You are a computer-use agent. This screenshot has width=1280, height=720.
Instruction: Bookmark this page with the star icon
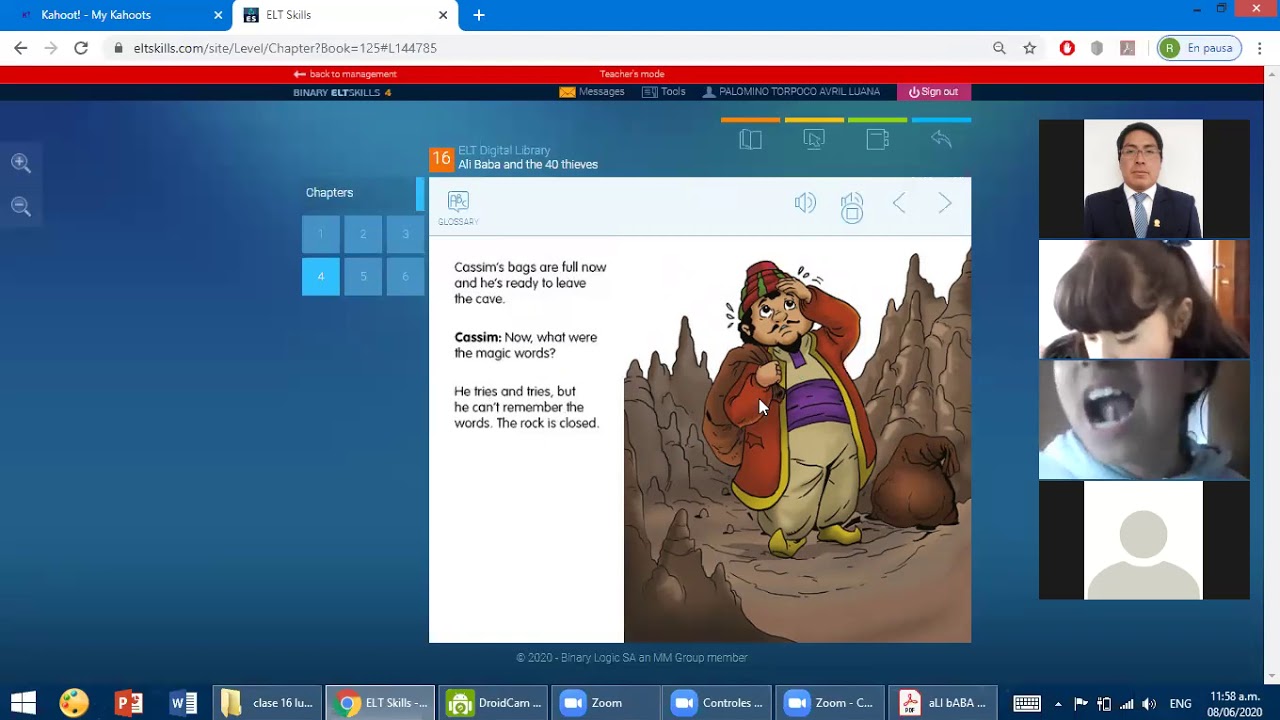point(1029,48)
